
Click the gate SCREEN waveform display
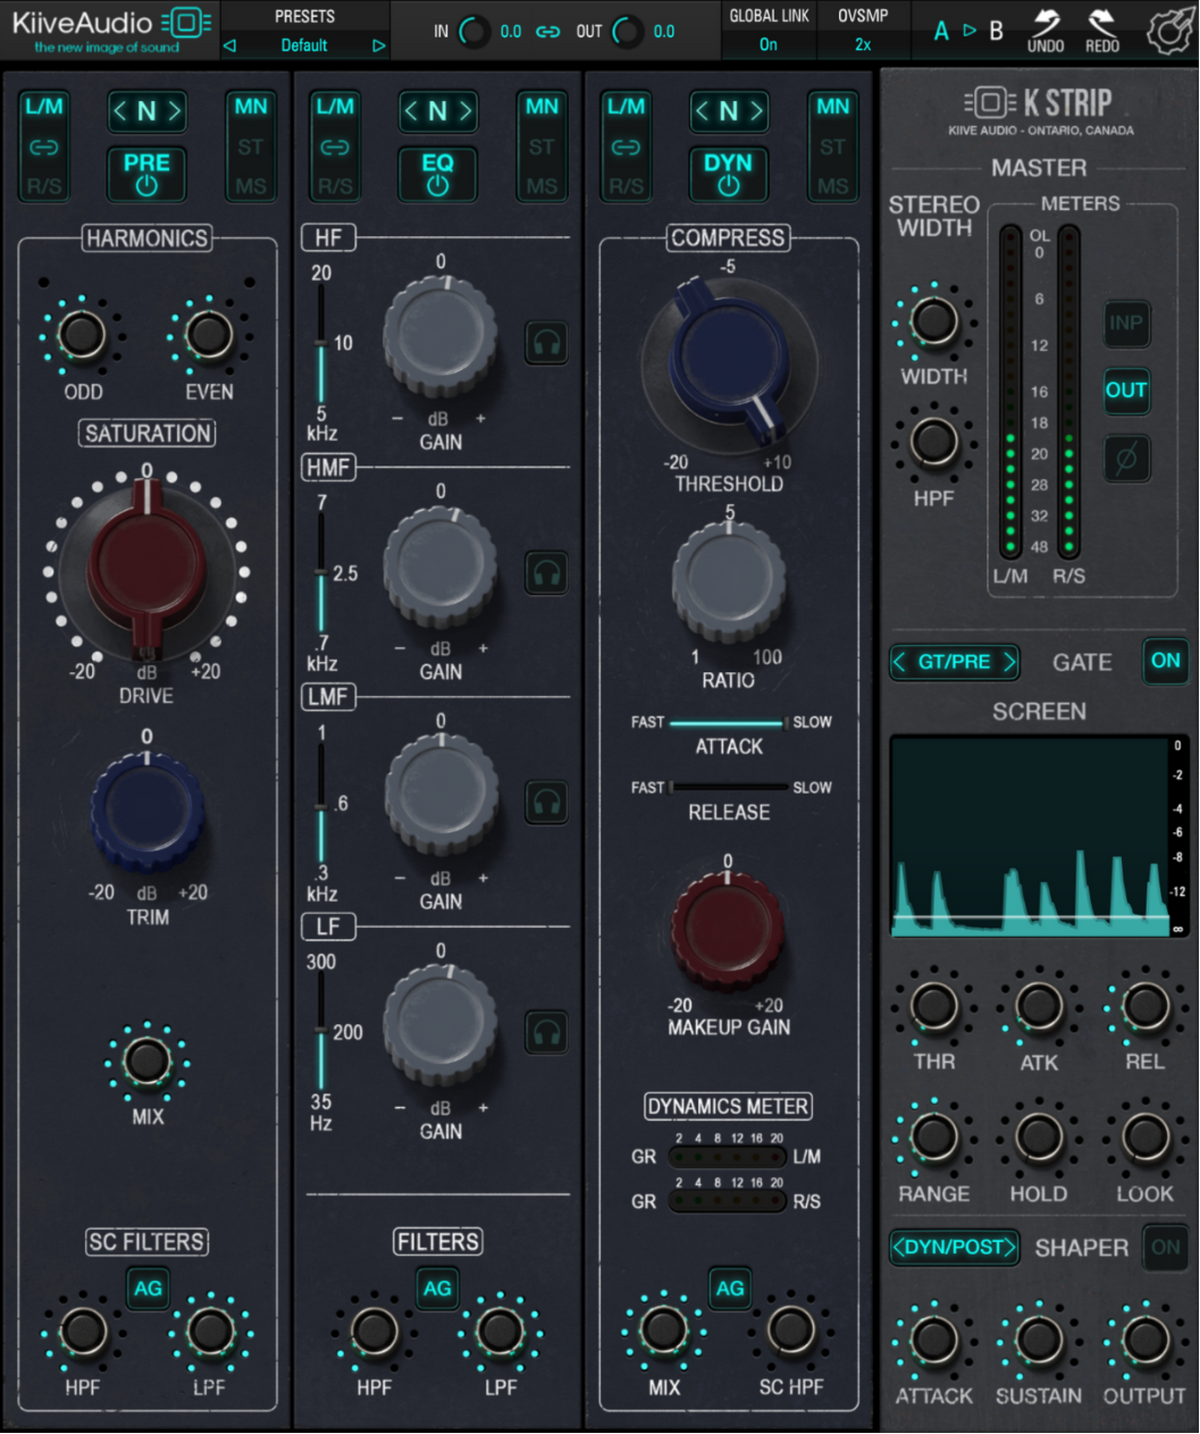pos(1030,836)
